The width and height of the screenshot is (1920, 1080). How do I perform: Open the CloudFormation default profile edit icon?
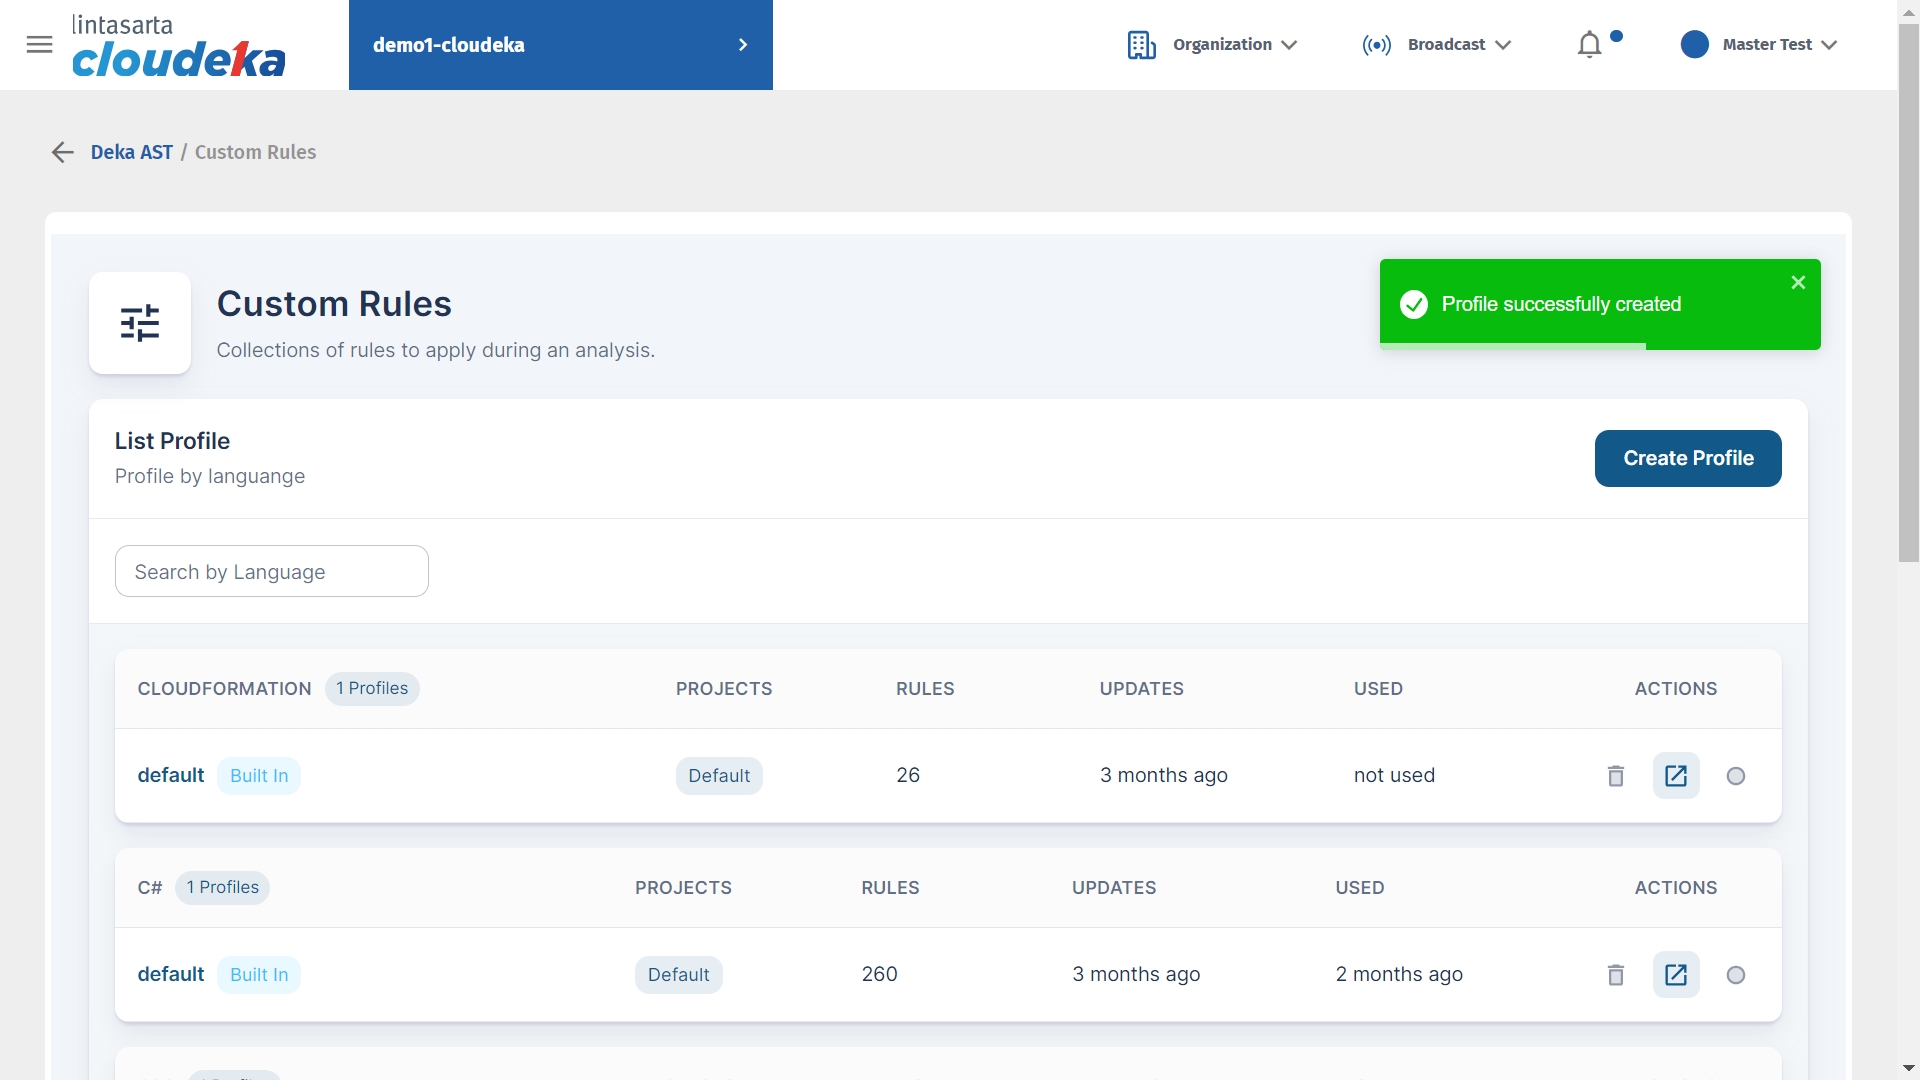[x=1675, y=776]
